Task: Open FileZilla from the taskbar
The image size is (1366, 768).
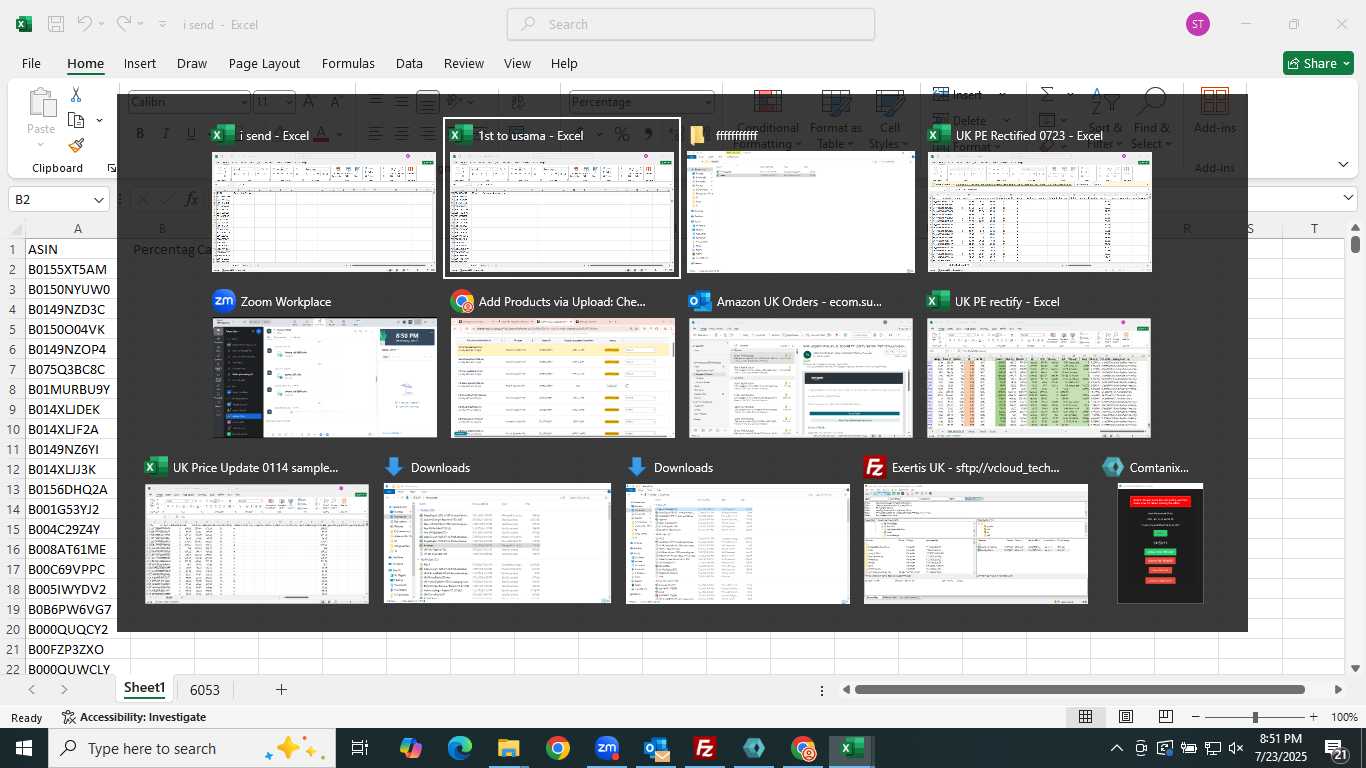Action: (706, 748)
